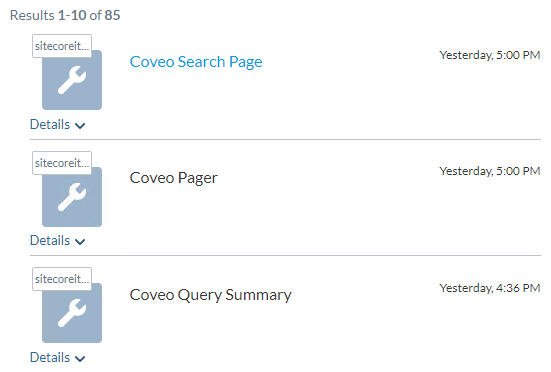Click the chevron arrow under Coveo Search Page
Viewport: 551px width, 372px height.
pos(80,126)
